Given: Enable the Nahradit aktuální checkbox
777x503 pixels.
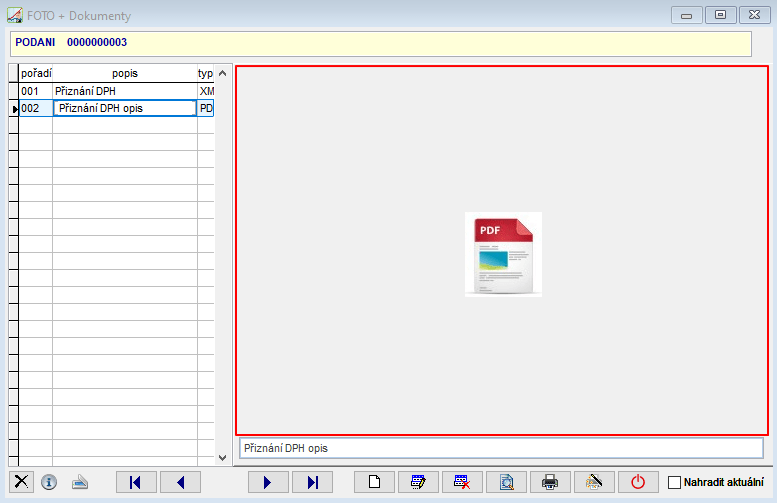Looking at the screenshot, I should pos(674,482).
